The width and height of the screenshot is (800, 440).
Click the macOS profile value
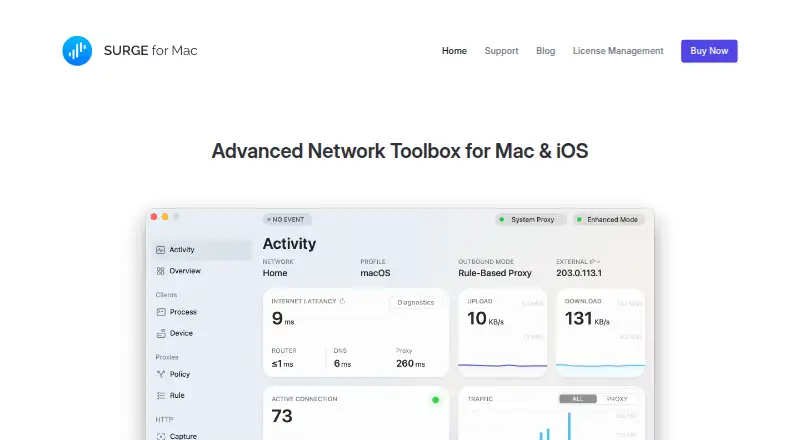pos(375,273)
